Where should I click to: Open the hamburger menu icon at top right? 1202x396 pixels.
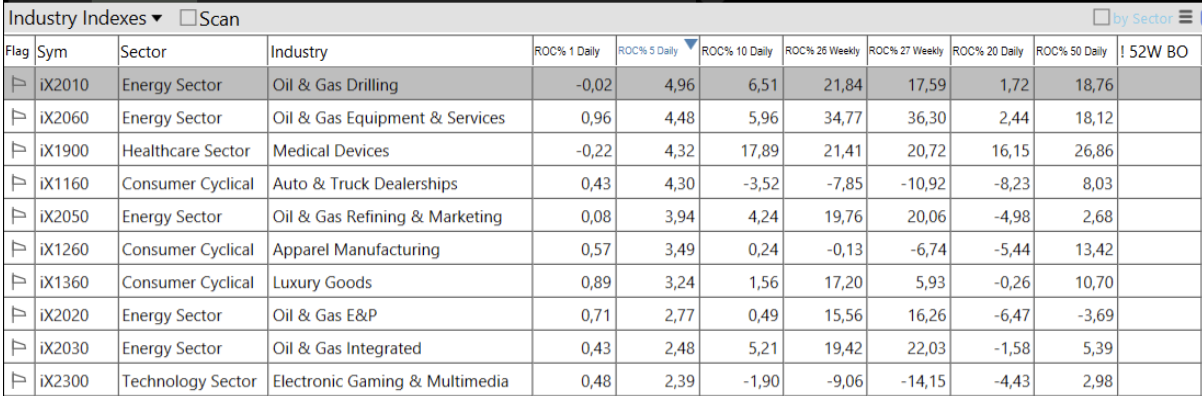pyautogui.click(x=1185, y=17)
